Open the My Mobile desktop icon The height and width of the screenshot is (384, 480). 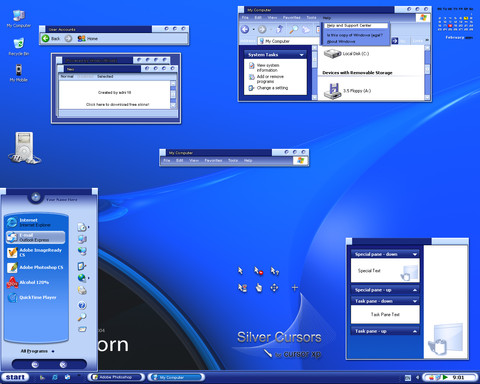pyautogui.click(x=19, y=73)
